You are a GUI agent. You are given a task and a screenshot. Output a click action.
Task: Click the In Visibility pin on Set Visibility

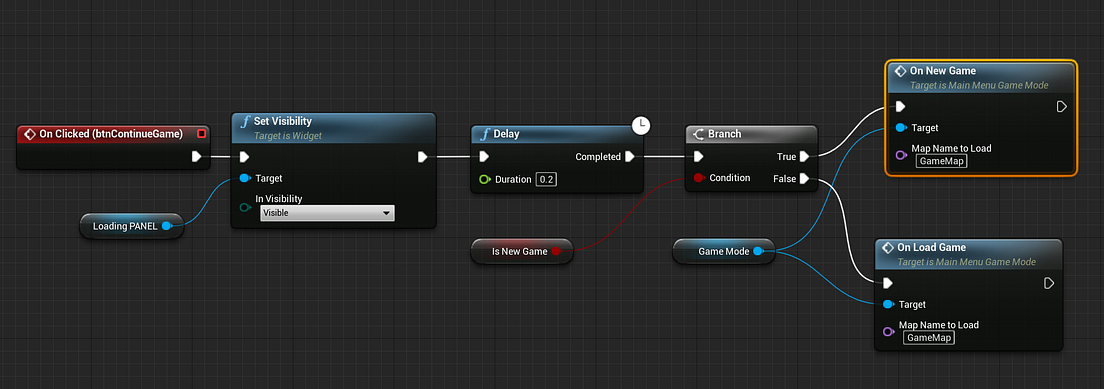(244, 207)
